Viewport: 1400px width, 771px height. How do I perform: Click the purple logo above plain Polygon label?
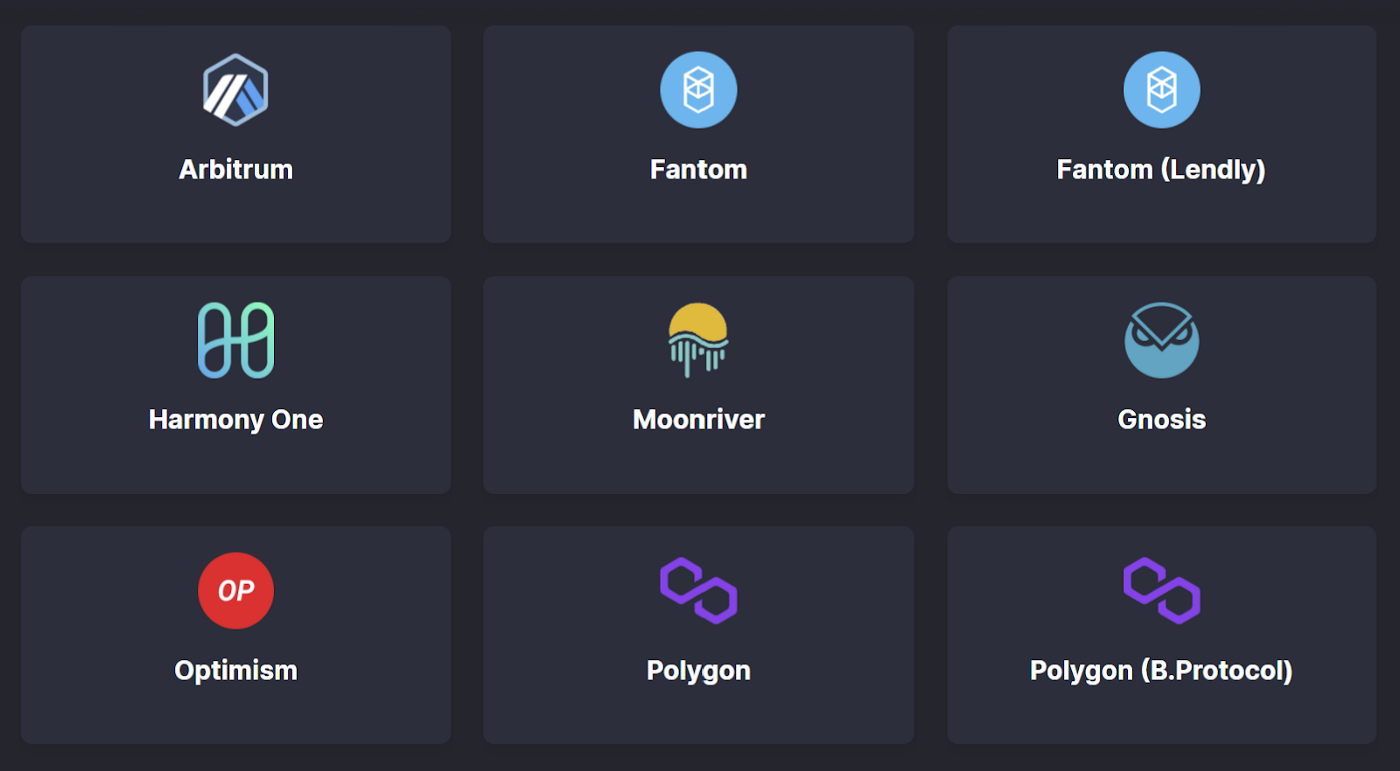coord(698,590)
